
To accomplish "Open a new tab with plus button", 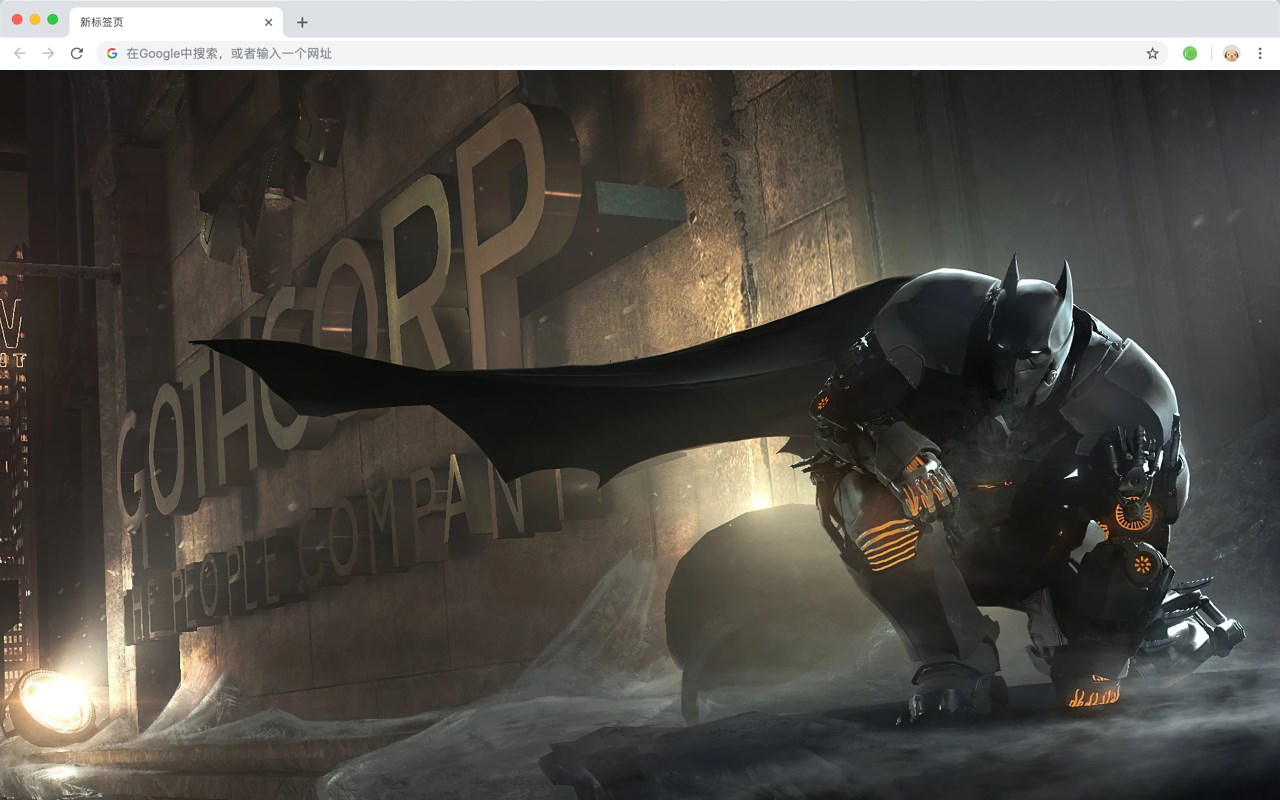I will (302, 22).
